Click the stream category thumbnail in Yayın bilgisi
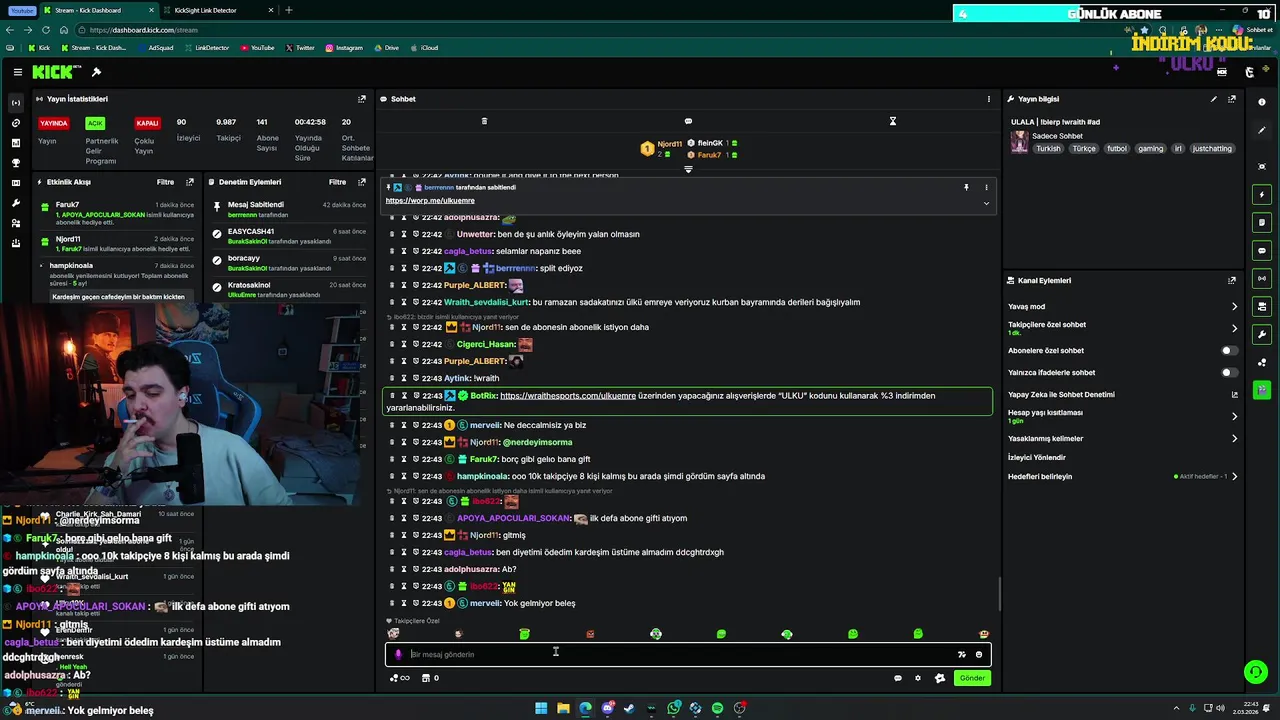The height and width of the screenshot is (720, 1280). click(1019, 141)
